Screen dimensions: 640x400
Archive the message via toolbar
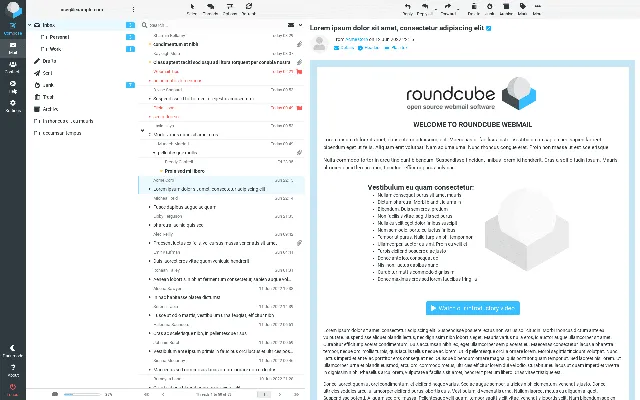click(506, 9)
